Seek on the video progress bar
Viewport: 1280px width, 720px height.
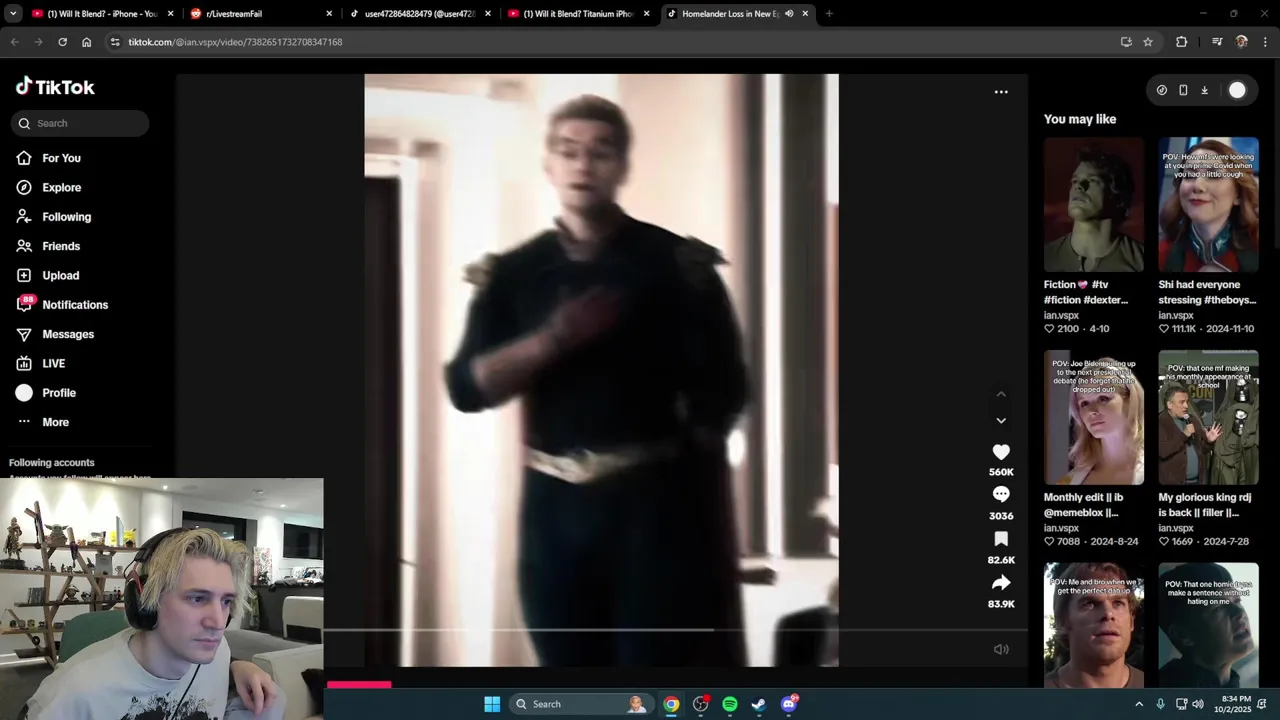(x=675, y=630)
